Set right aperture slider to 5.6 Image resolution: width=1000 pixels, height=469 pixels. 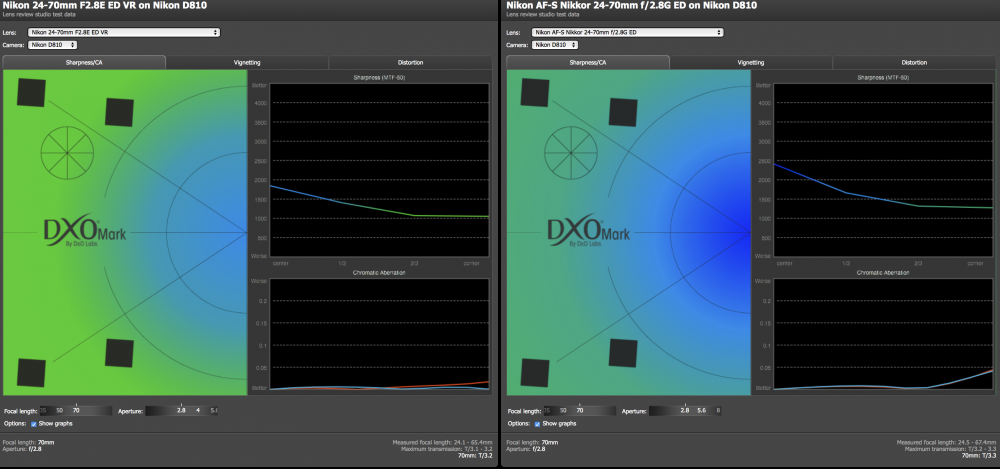click(x=702, y=411)
